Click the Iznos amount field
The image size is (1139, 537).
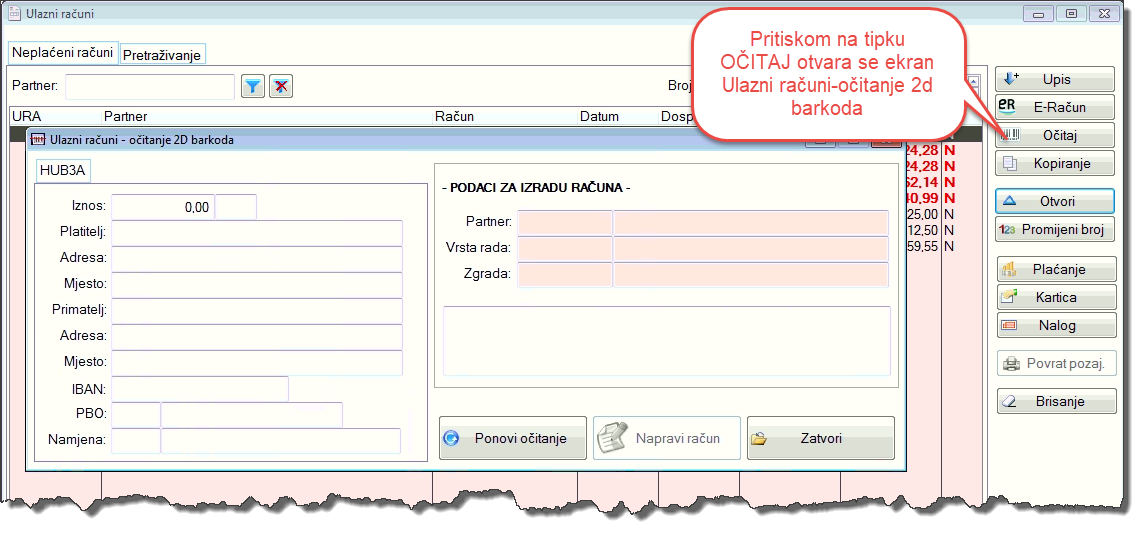point(162,207)
